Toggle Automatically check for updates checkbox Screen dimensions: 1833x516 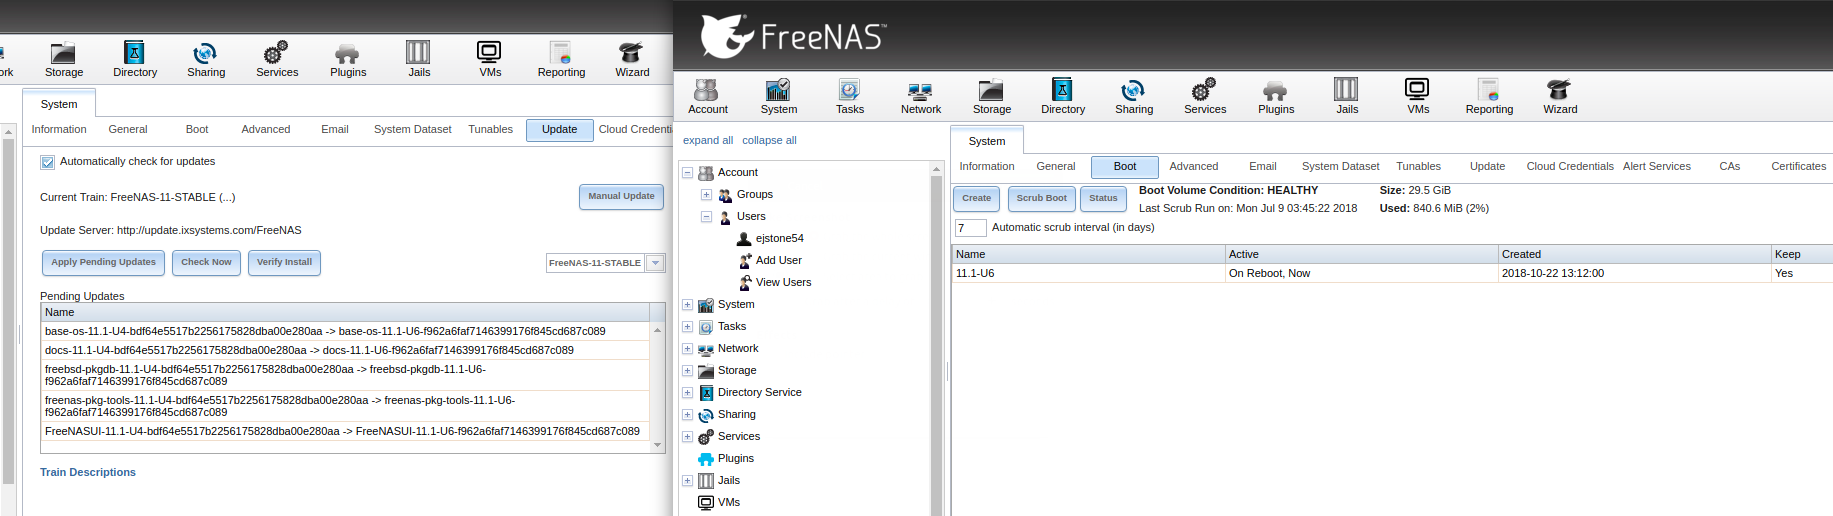(47, 162)
